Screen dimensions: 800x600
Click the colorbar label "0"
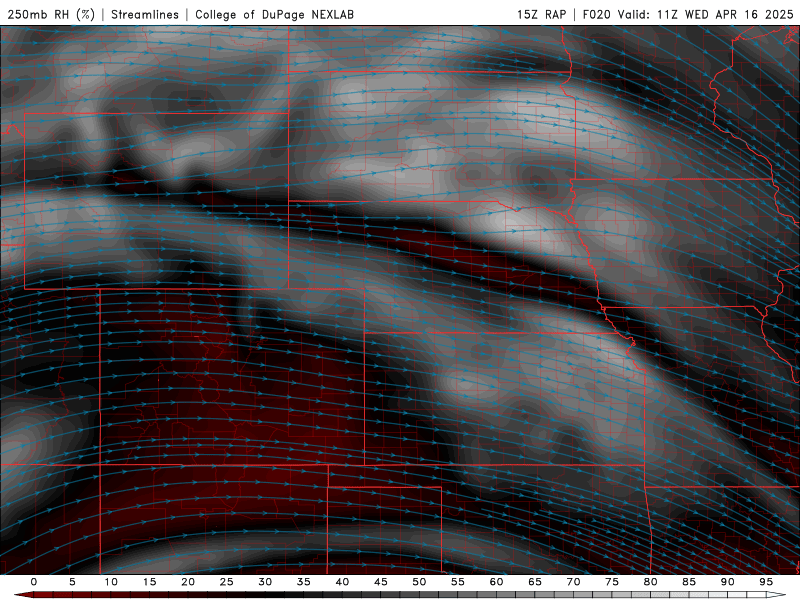tap(34, 582)
